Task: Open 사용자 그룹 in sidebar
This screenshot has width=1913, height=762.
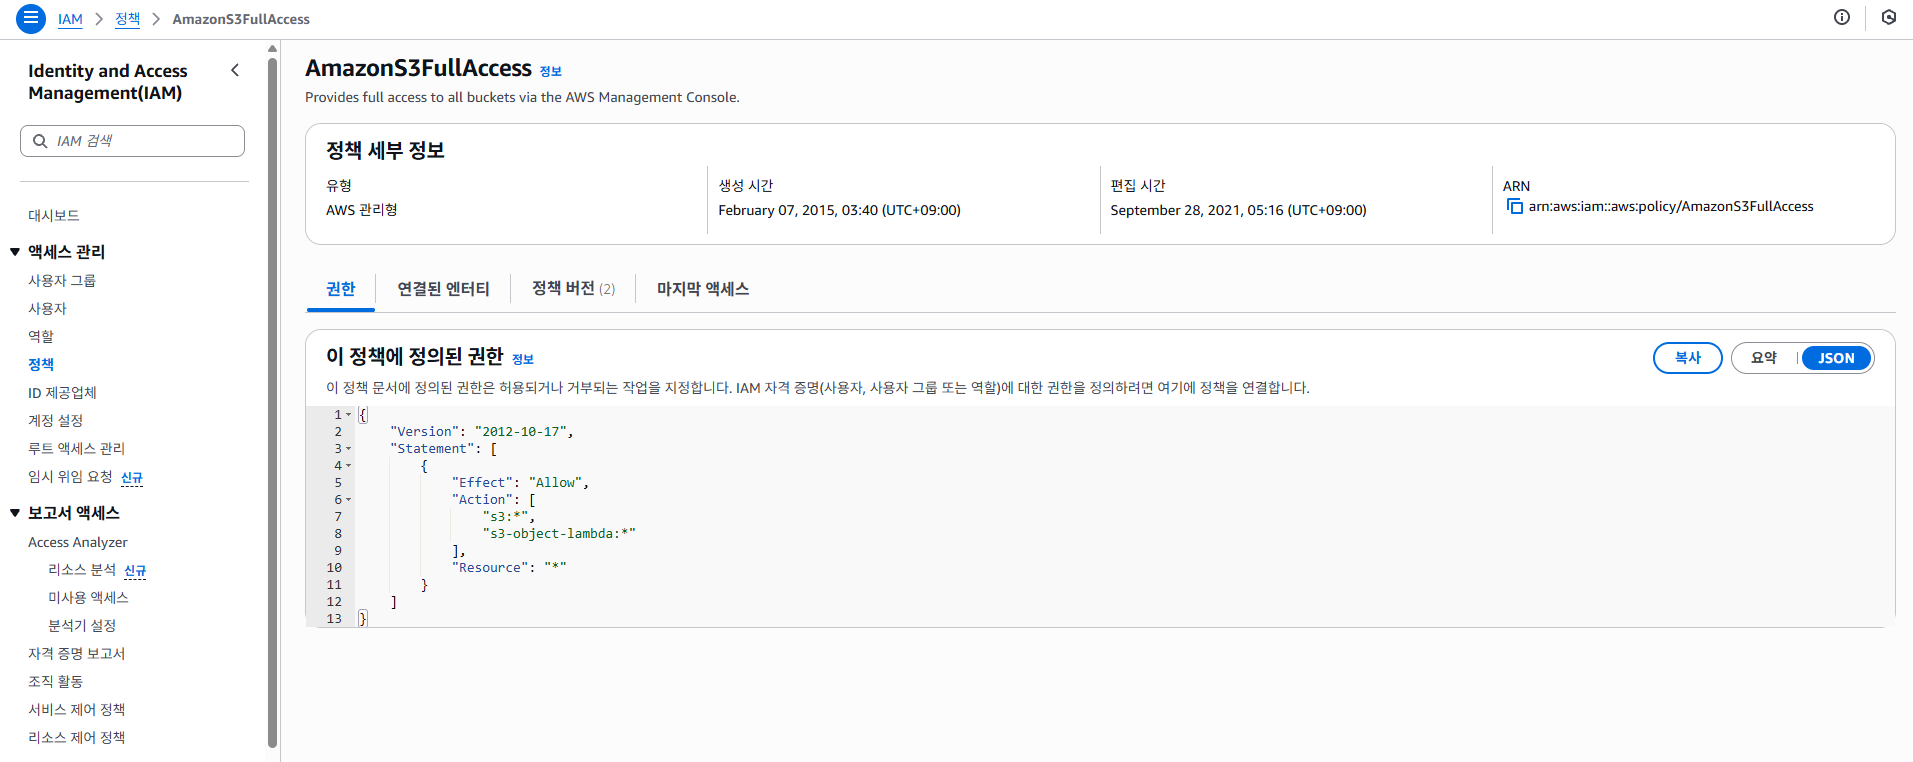Action: pyautogui.click(x=62, y=281)
